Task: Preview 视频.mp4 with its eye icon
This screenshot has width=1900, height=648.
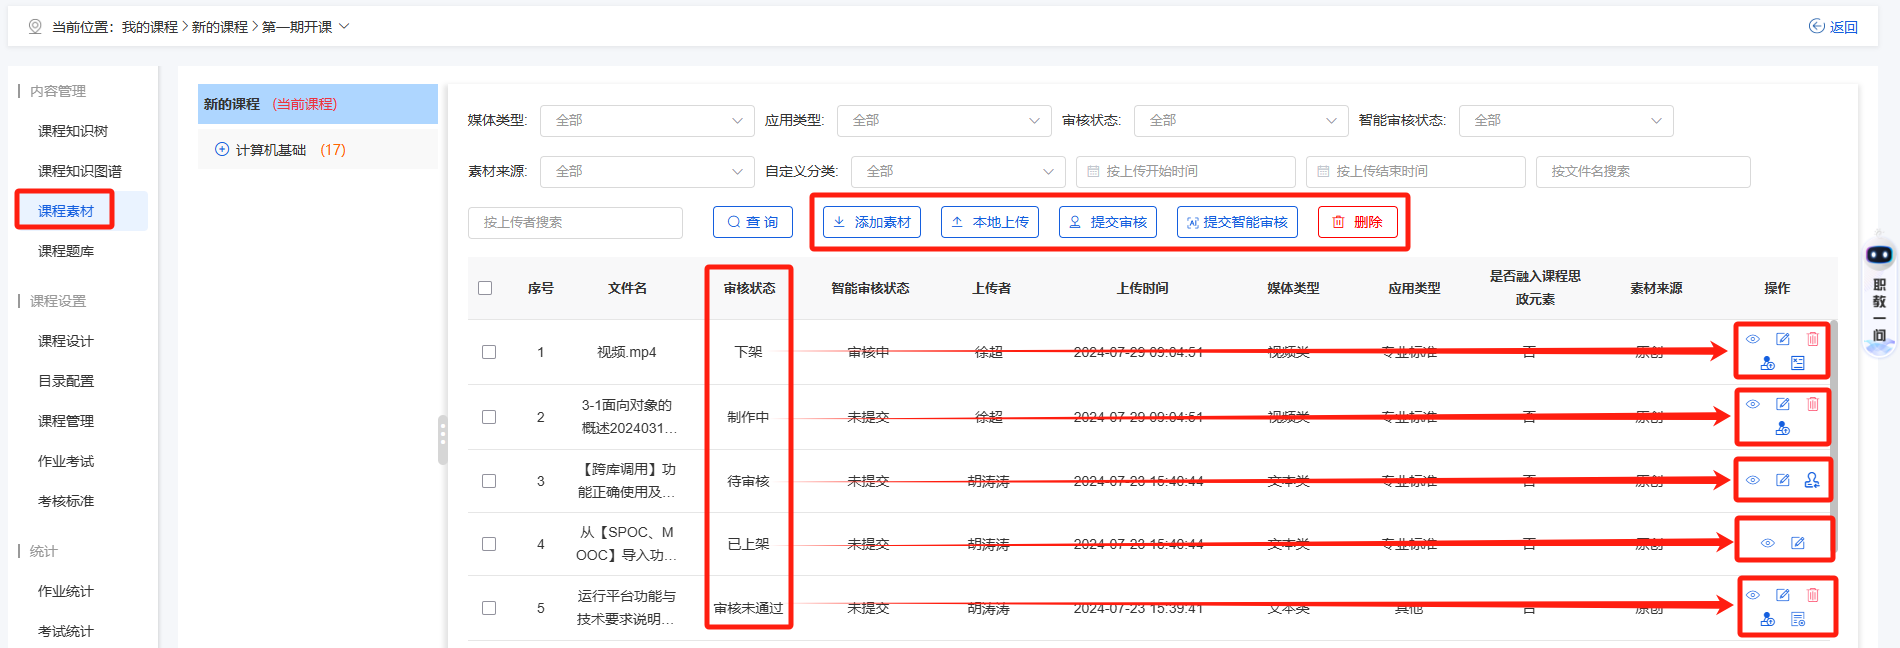Action: 1753,339
